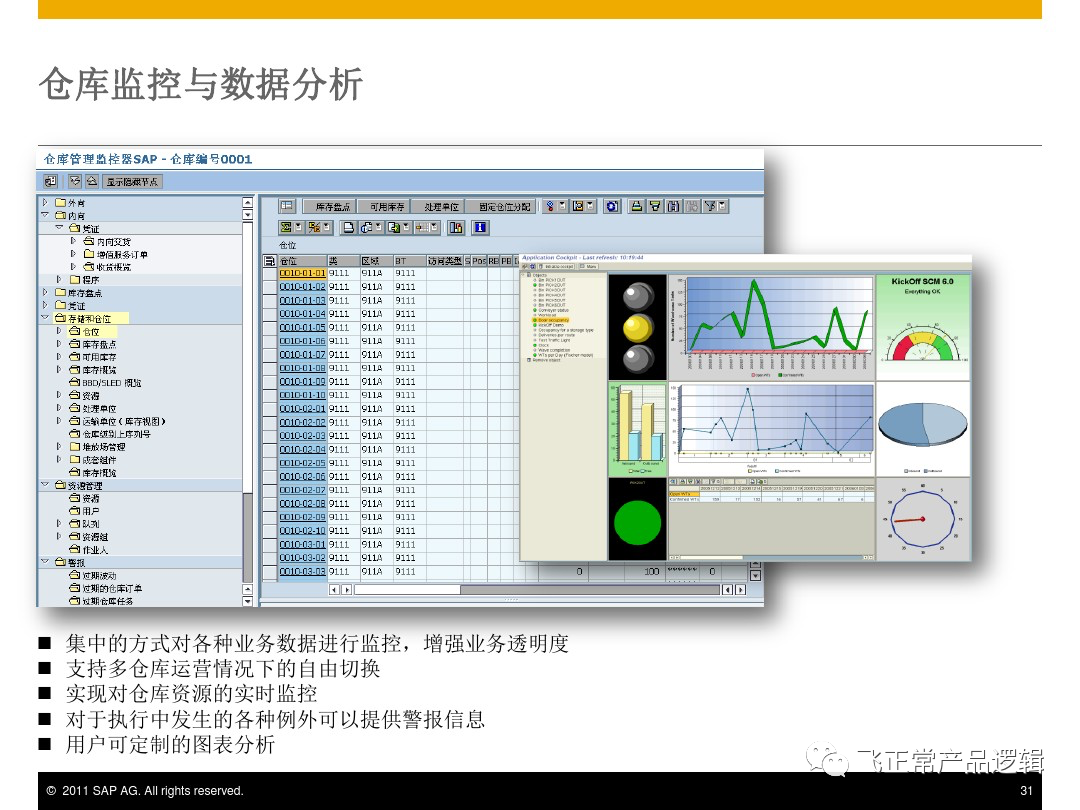Screen dimensions: 1080x810
Task: Click the subtotals icon
Action: pyautogui.click(x=314, y=227)
